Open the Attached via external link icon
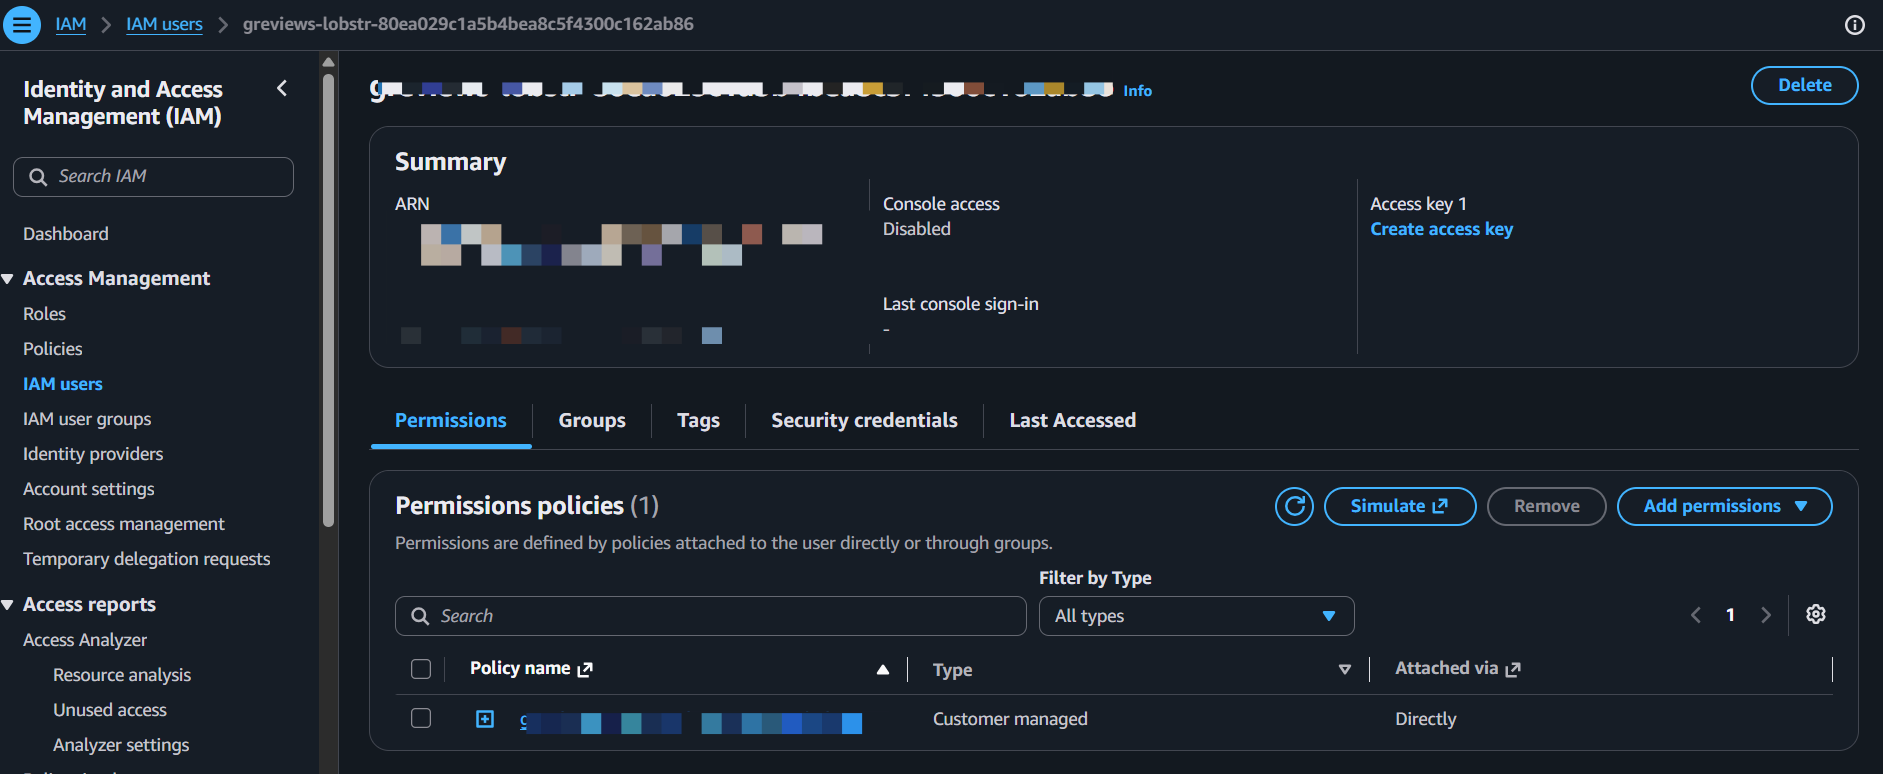Screen dimensions: 1883x774 pos(1513,669)
